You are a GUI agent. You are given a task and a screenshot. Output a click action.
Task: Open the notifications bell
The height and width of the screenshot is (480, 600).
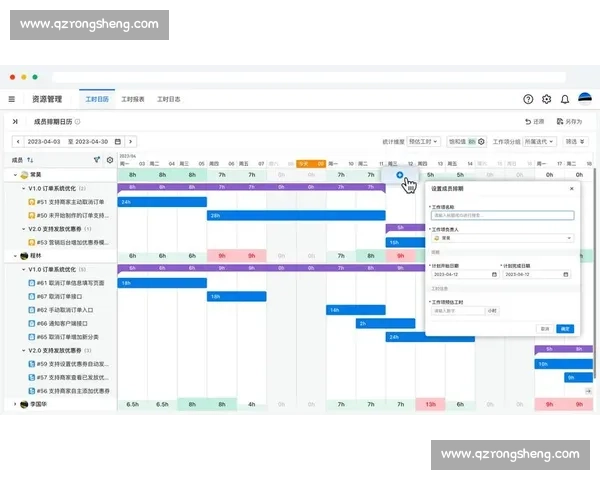point(565,100)
